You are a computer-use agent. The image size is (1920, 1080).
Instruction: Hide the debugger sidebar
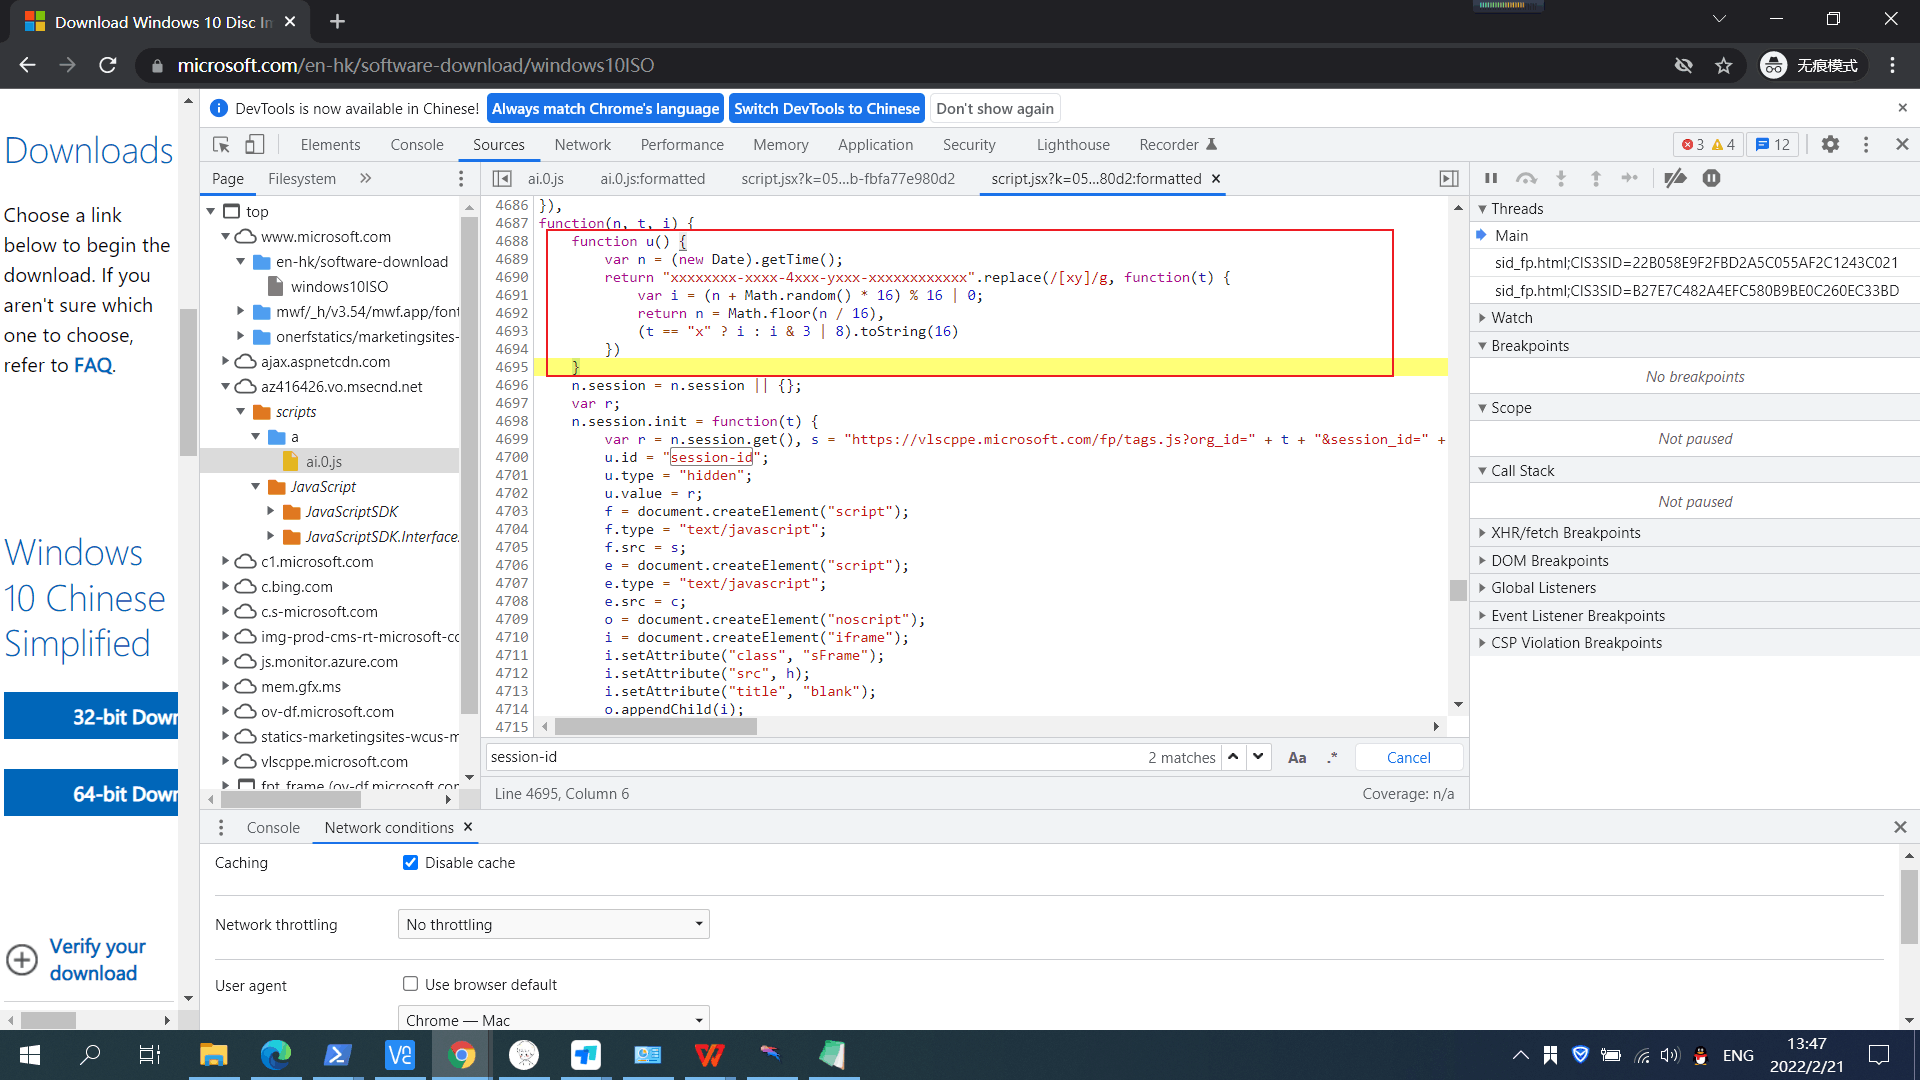coord(1449,179)
